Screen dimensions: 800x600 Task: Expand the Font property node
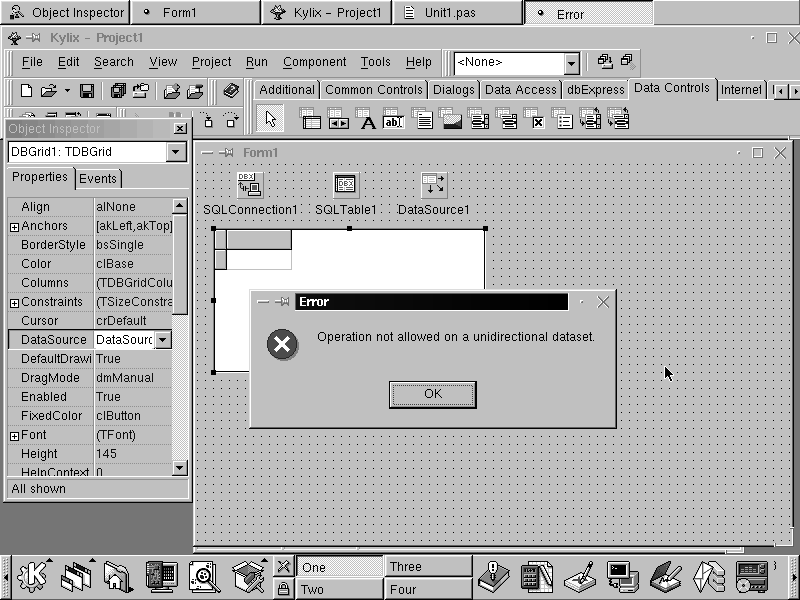[x=14, y=436]
